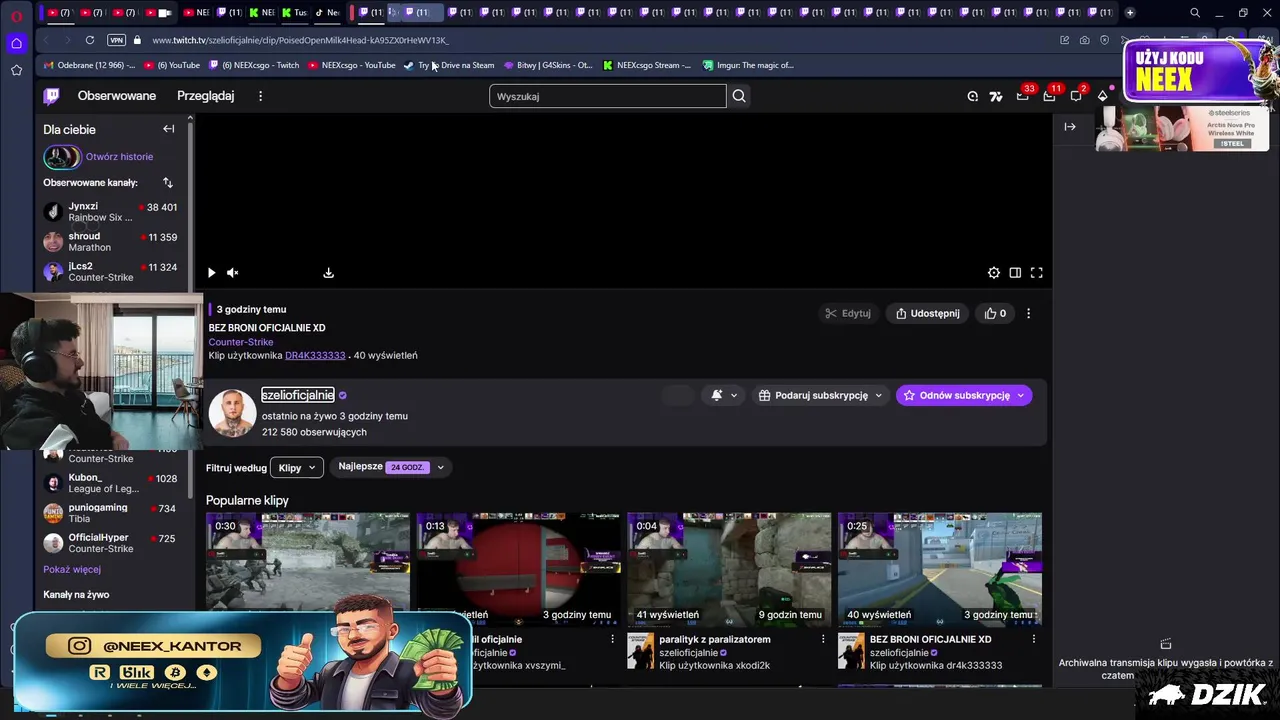Open Opera sidebar home icon
The width and height of the screenshot is (1280, 720).
[16, 43]
